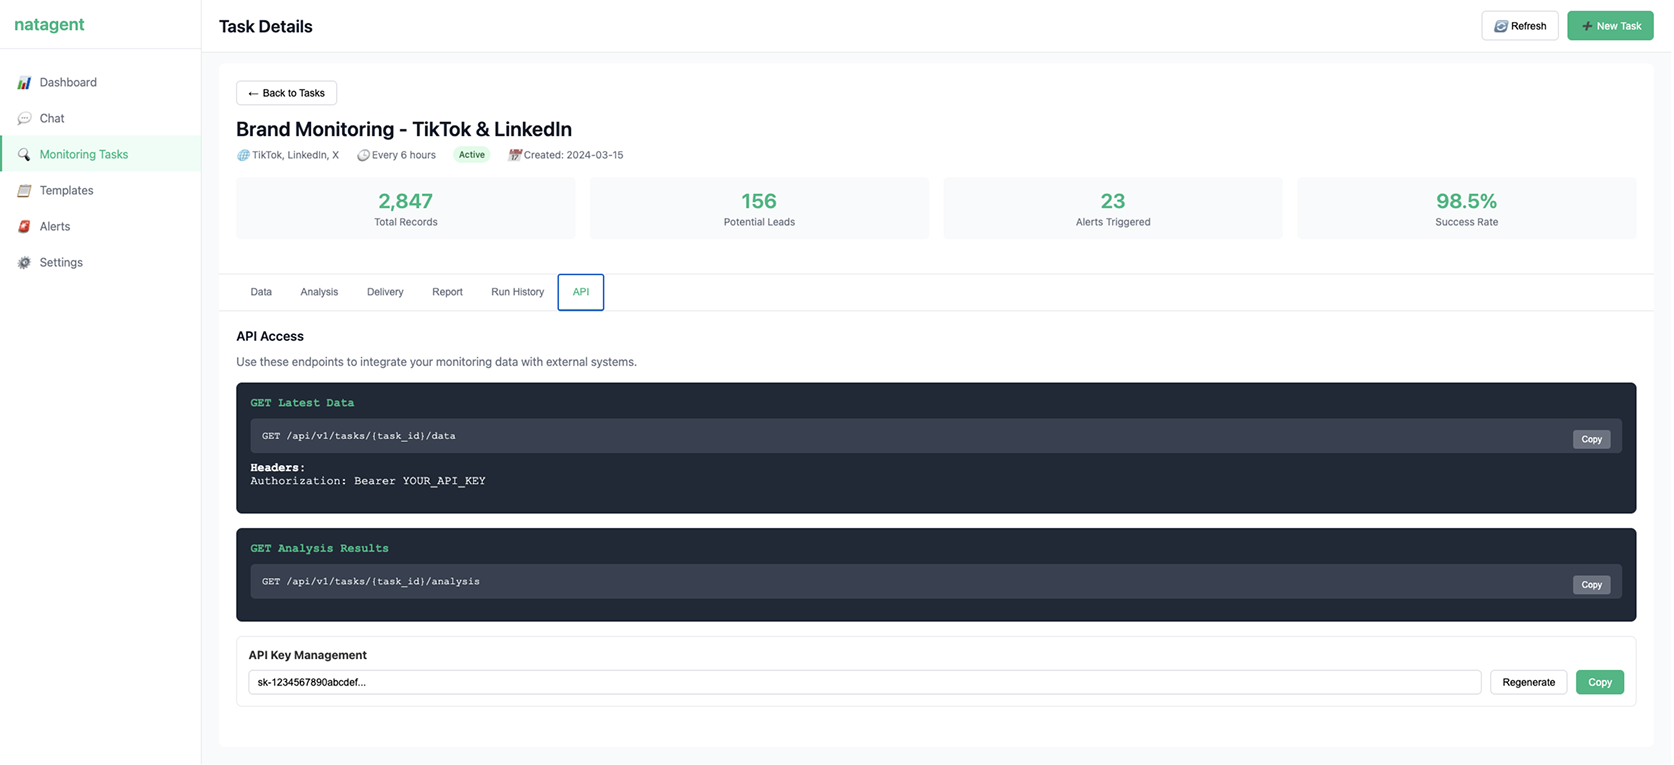
Task: Open Dashboard from the sidebar
Action: [68, 82]
